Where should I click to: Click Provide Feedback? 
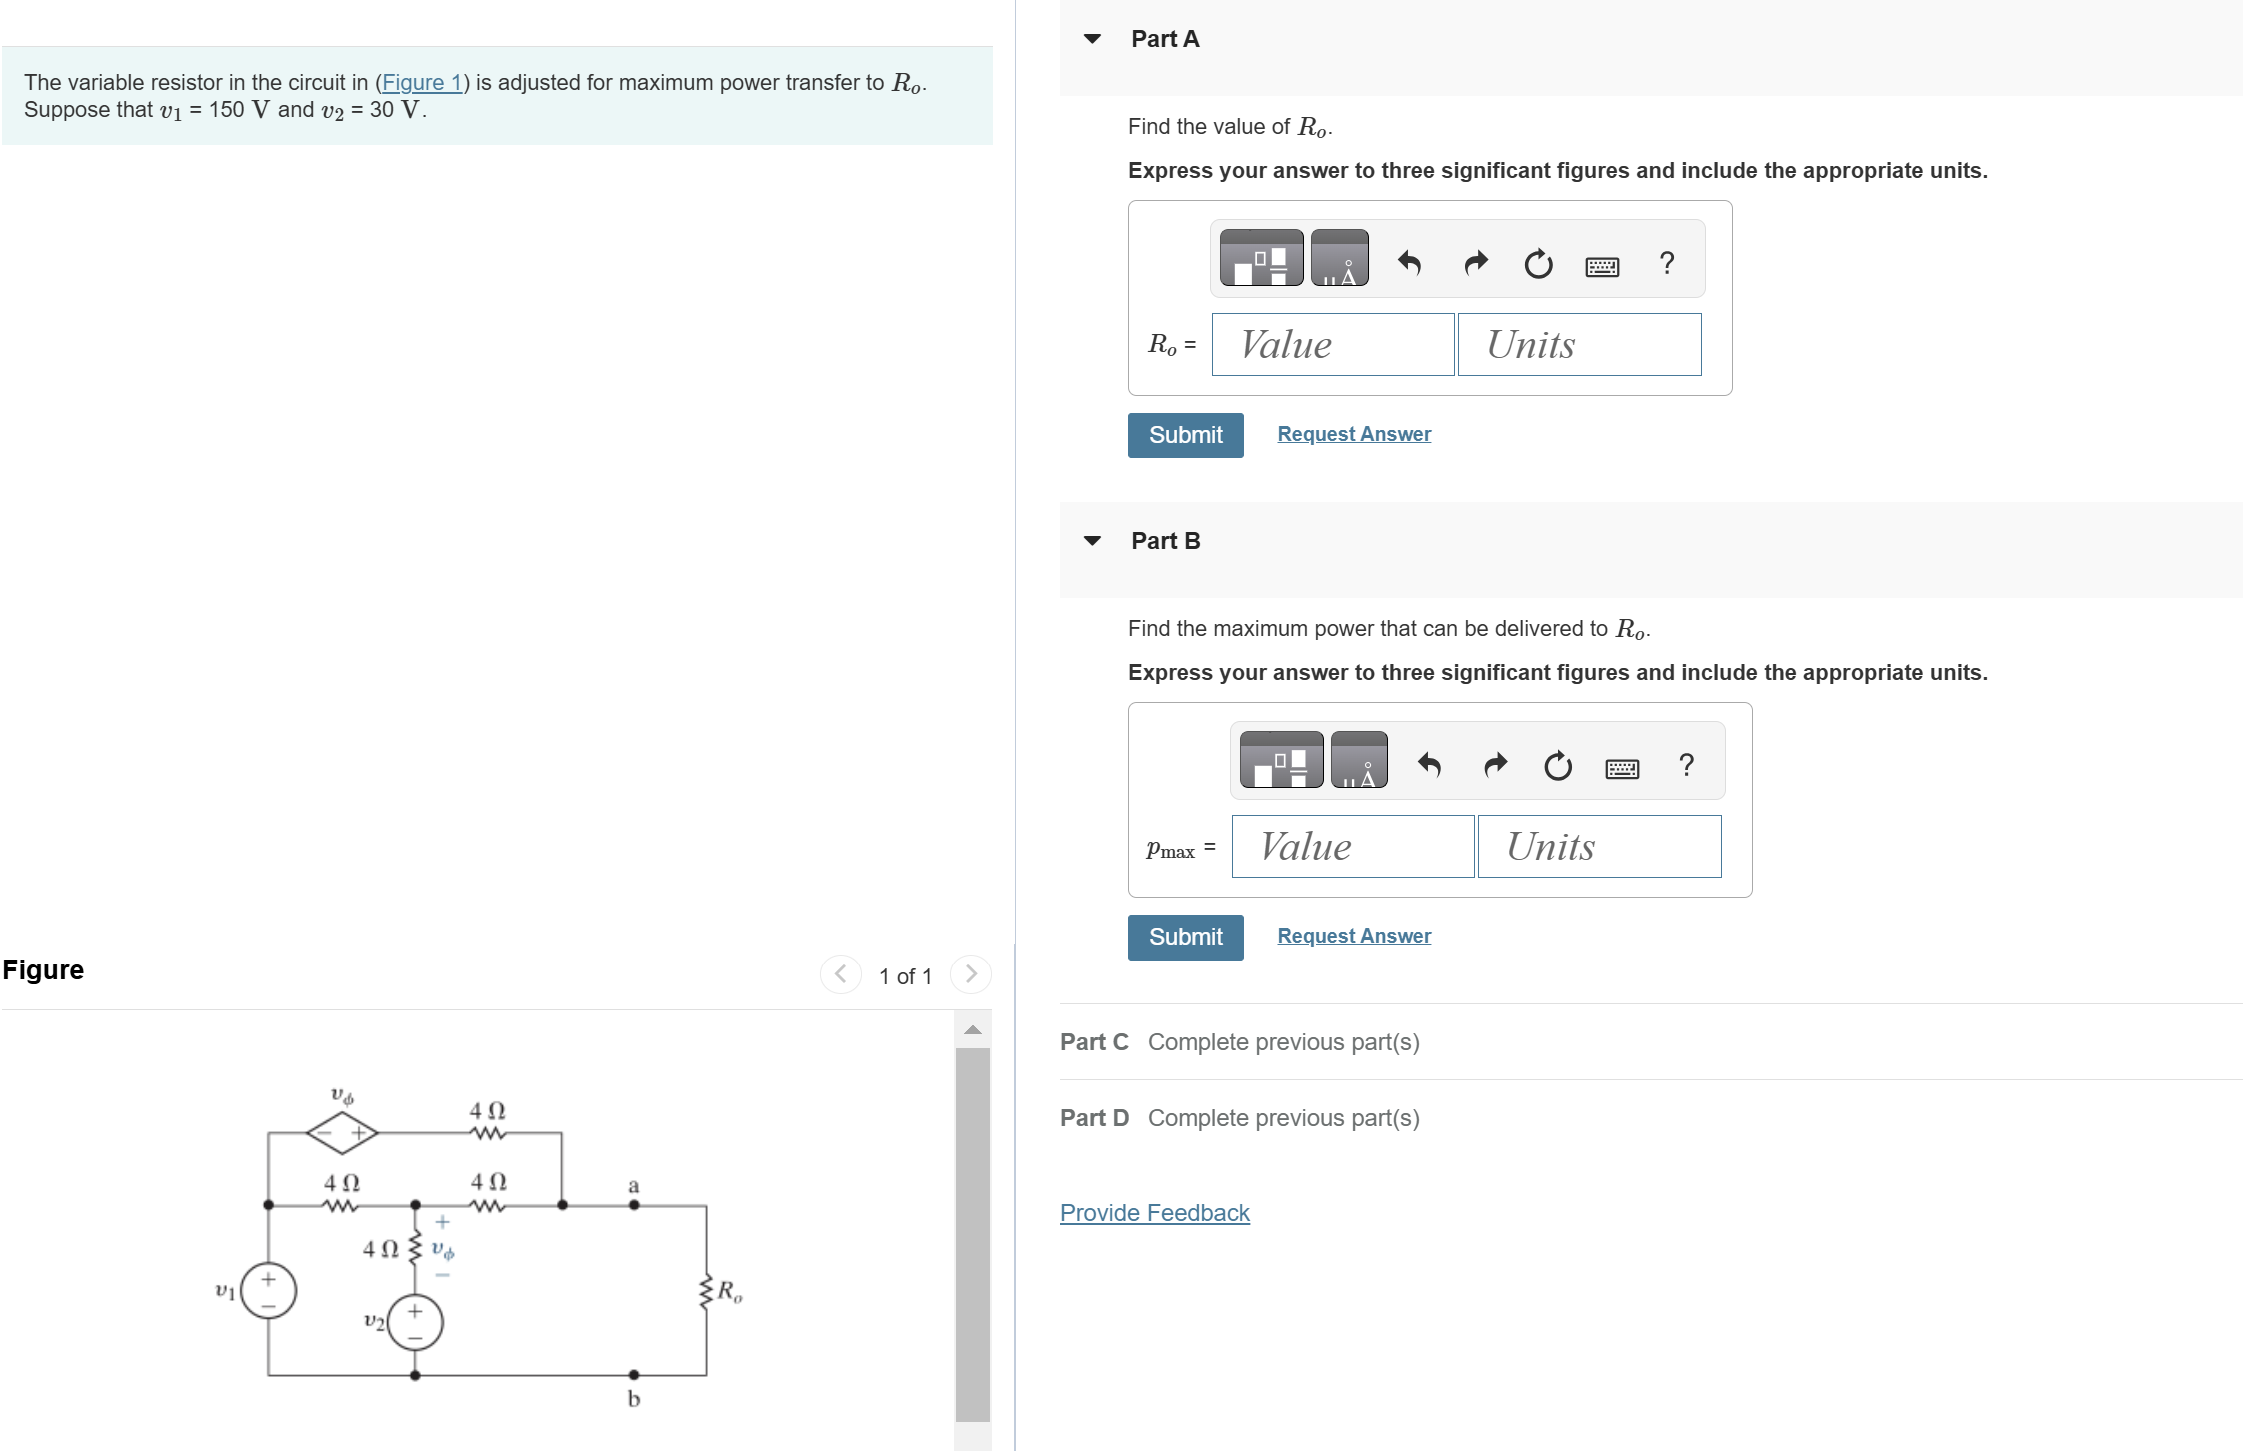[x=1154, y=1212]
